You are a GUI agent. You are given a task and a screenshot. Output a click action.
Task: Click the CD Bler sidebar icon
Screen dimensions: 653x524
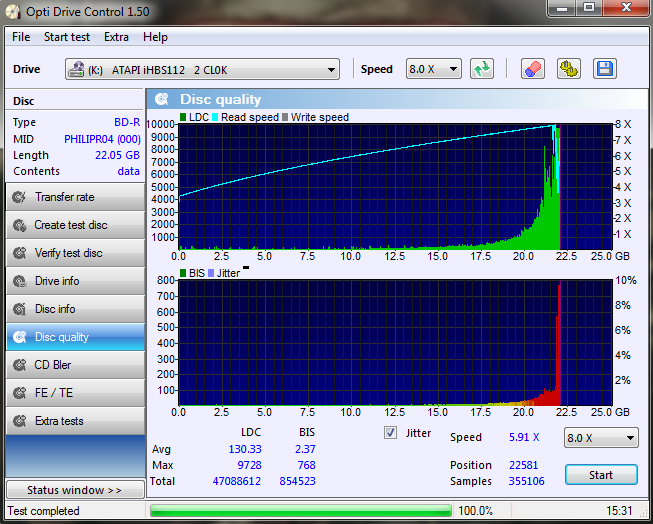pyautogui.click(x=19, y=365)
